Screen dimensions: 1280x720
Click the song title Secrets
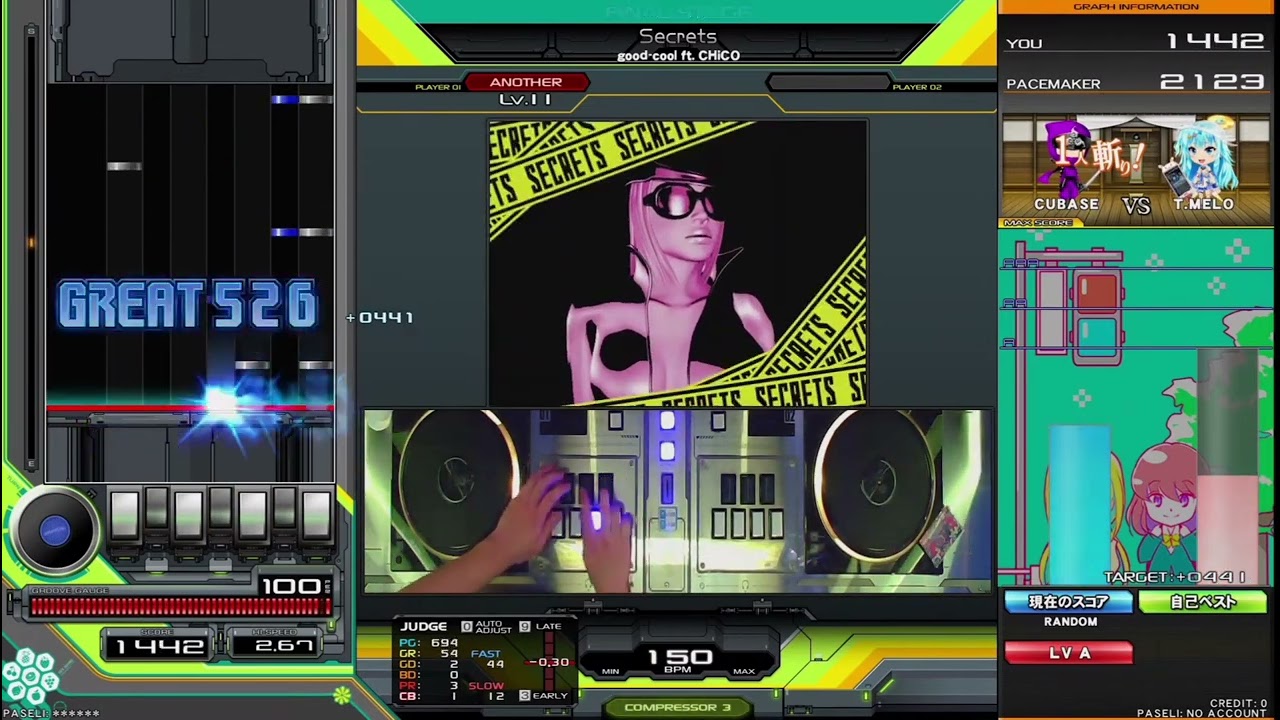tap(678, 37)
